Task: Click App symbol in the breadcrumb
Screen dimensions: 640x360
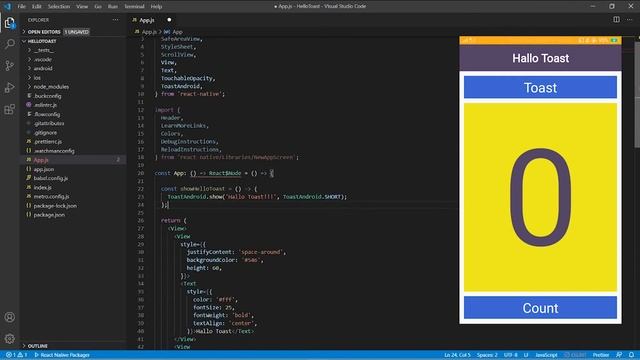Action: pyautogui.click(x=177, y=32)
